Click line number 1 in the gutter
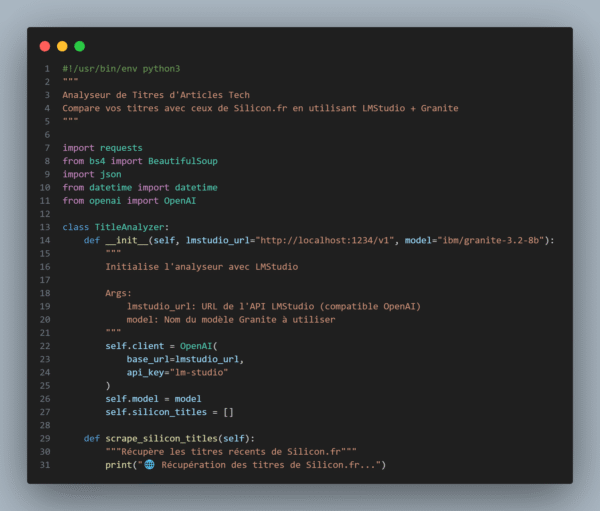The image size is (600, 511). point(47,69)
